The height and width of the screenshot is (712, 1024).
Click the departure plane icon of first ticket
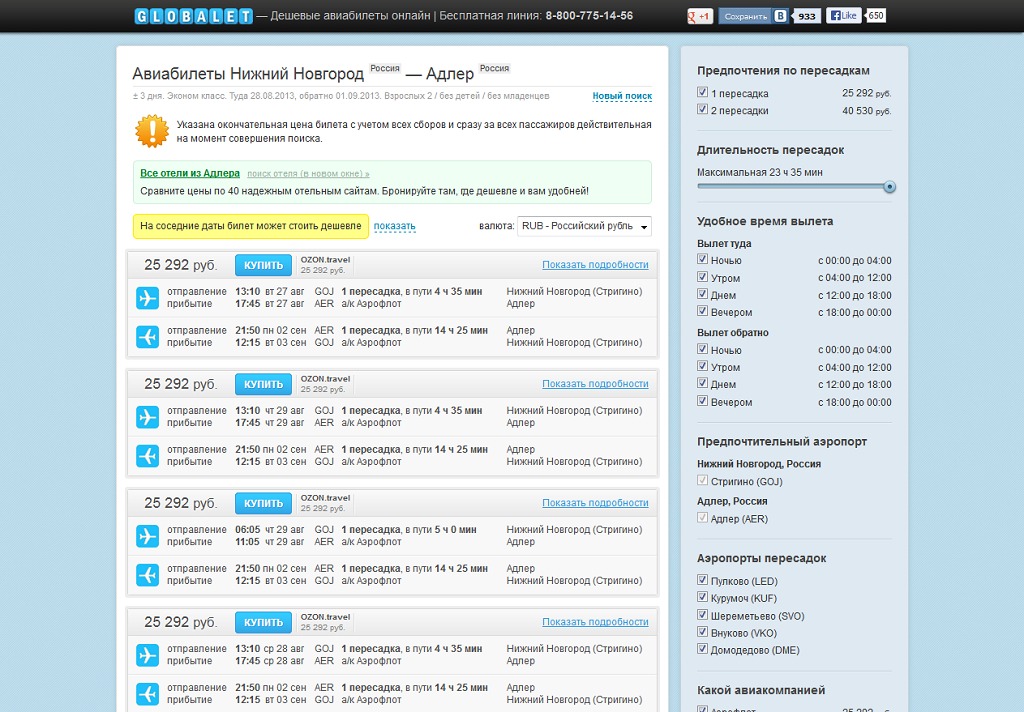click(x=148, y=298)
